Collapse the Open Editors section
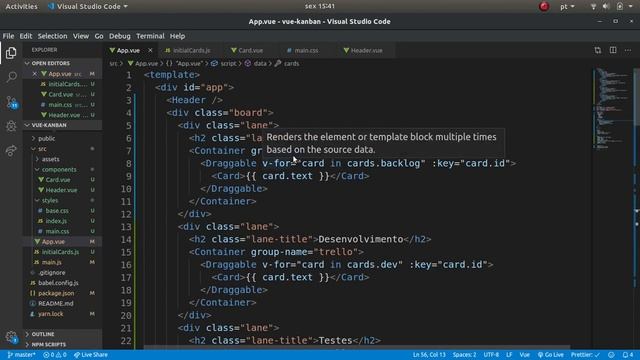 pos(62,63)
